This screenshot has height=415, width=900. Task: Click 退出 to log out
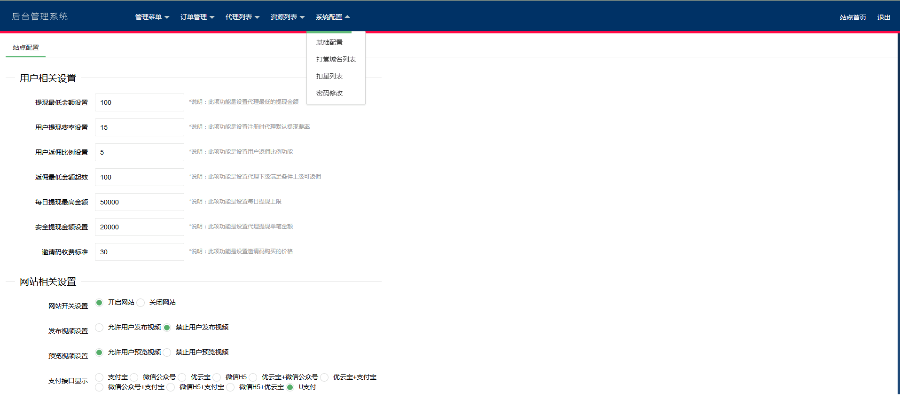coord(883,17)
